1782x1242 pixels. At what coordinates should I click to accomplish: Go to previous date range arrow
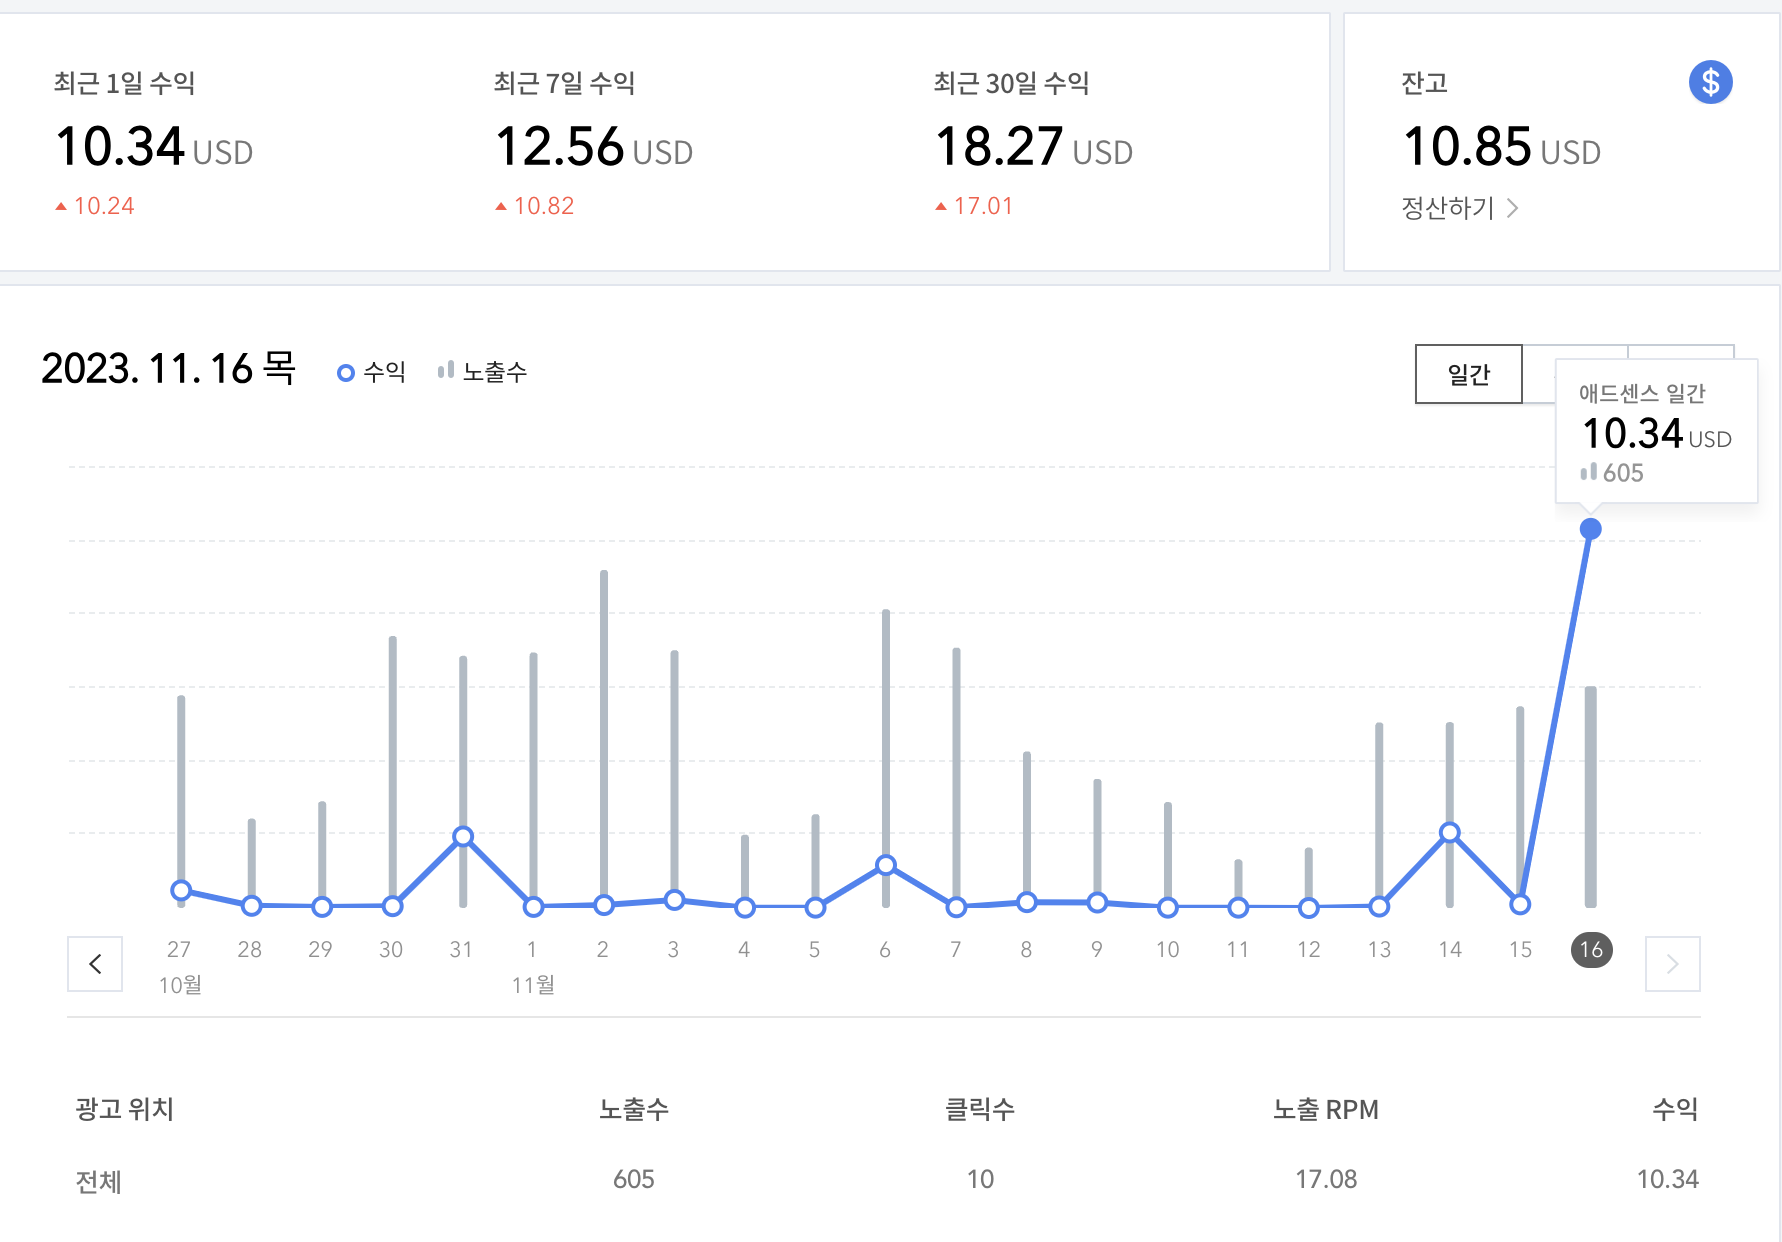tap(95, 964)
